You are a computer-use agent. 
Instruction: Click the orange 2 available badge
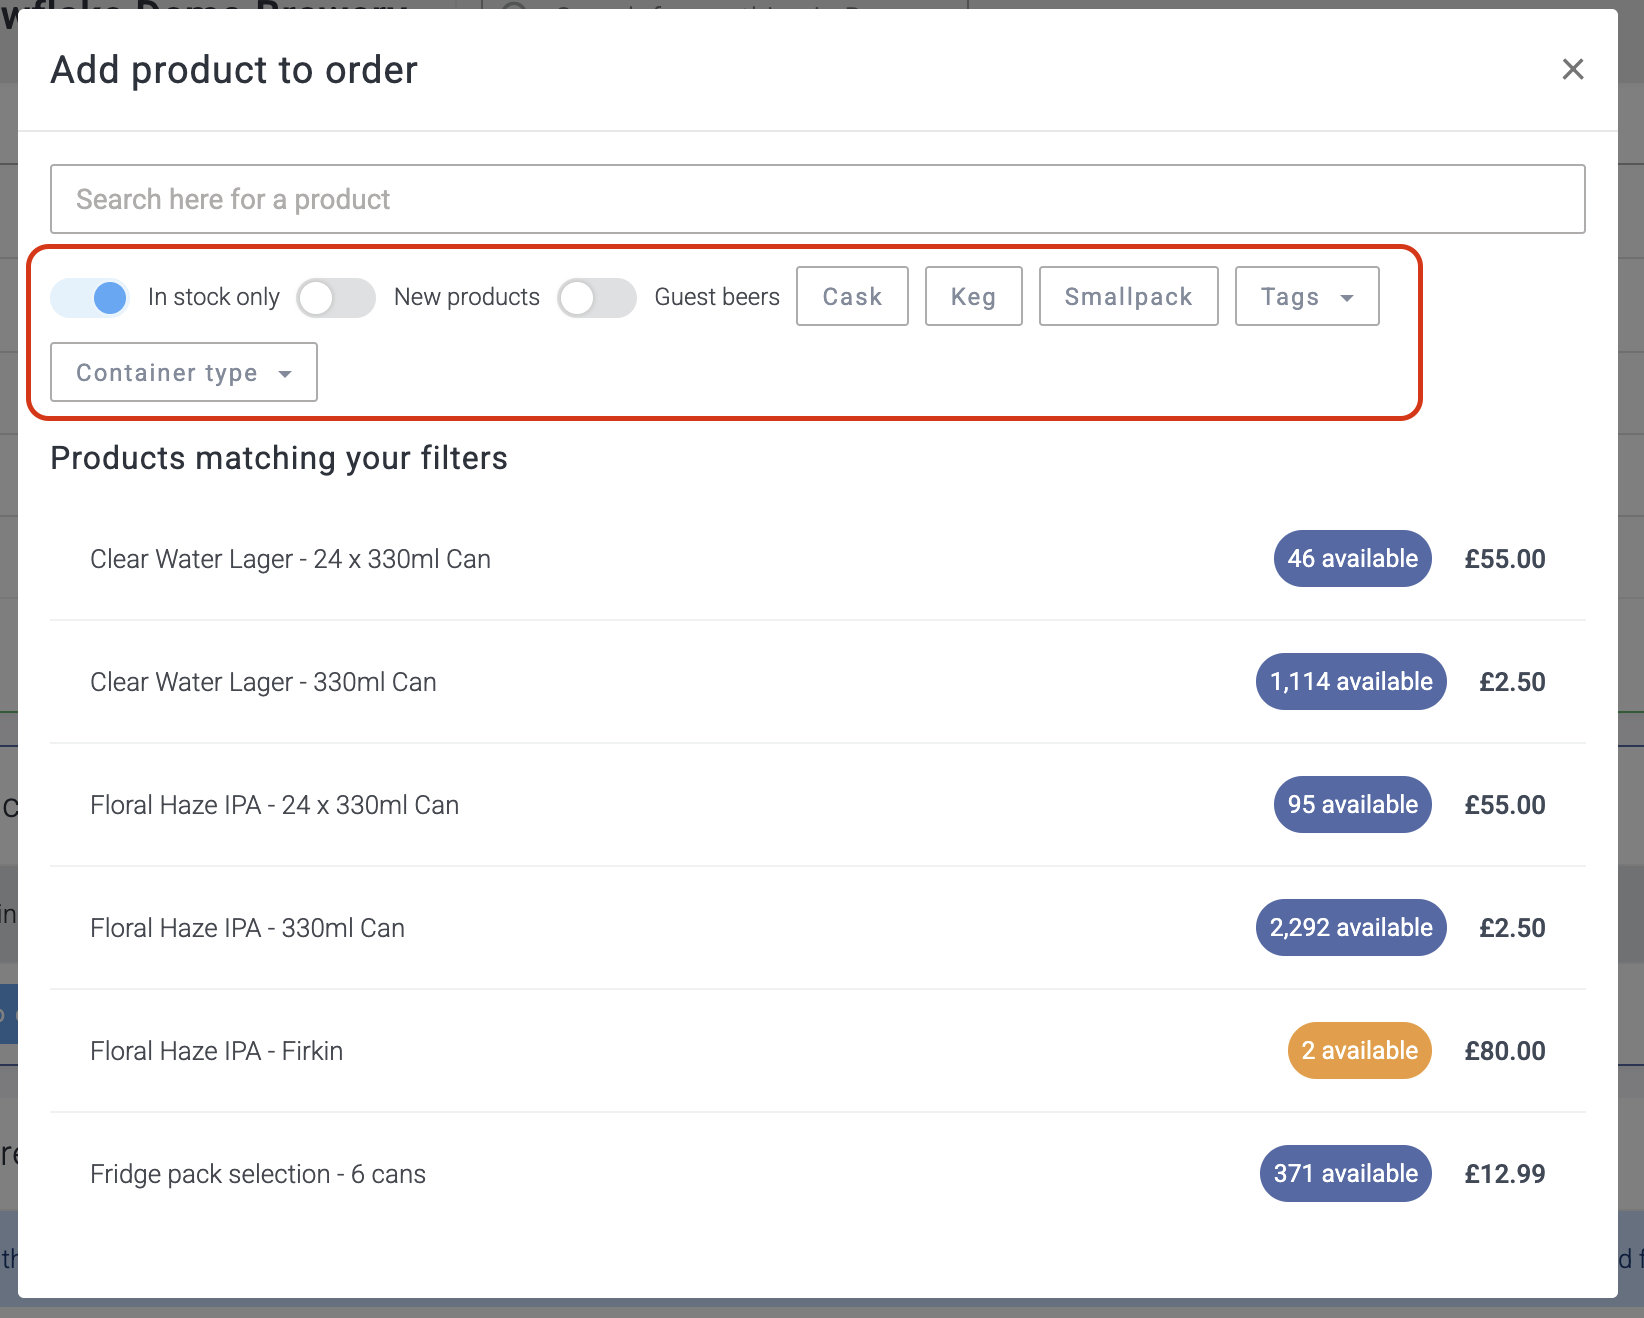[1359, 1051]
